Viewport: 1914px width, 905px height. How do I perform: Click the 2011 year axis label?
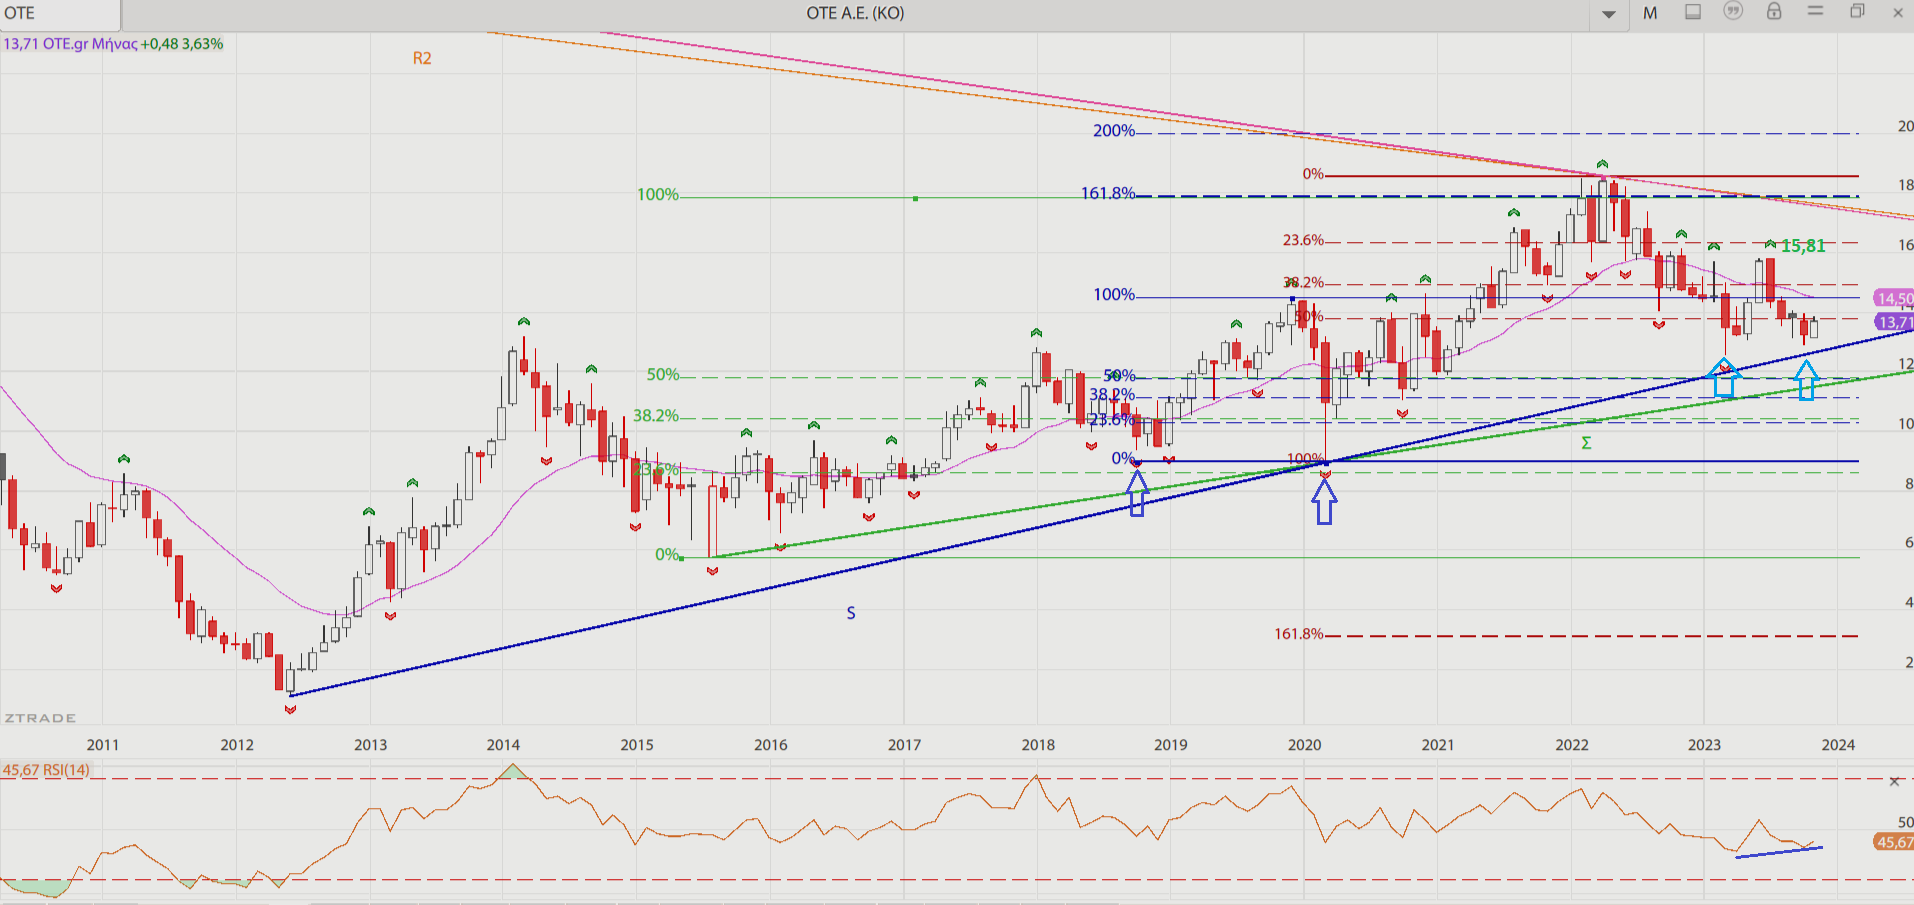[103, 745]
